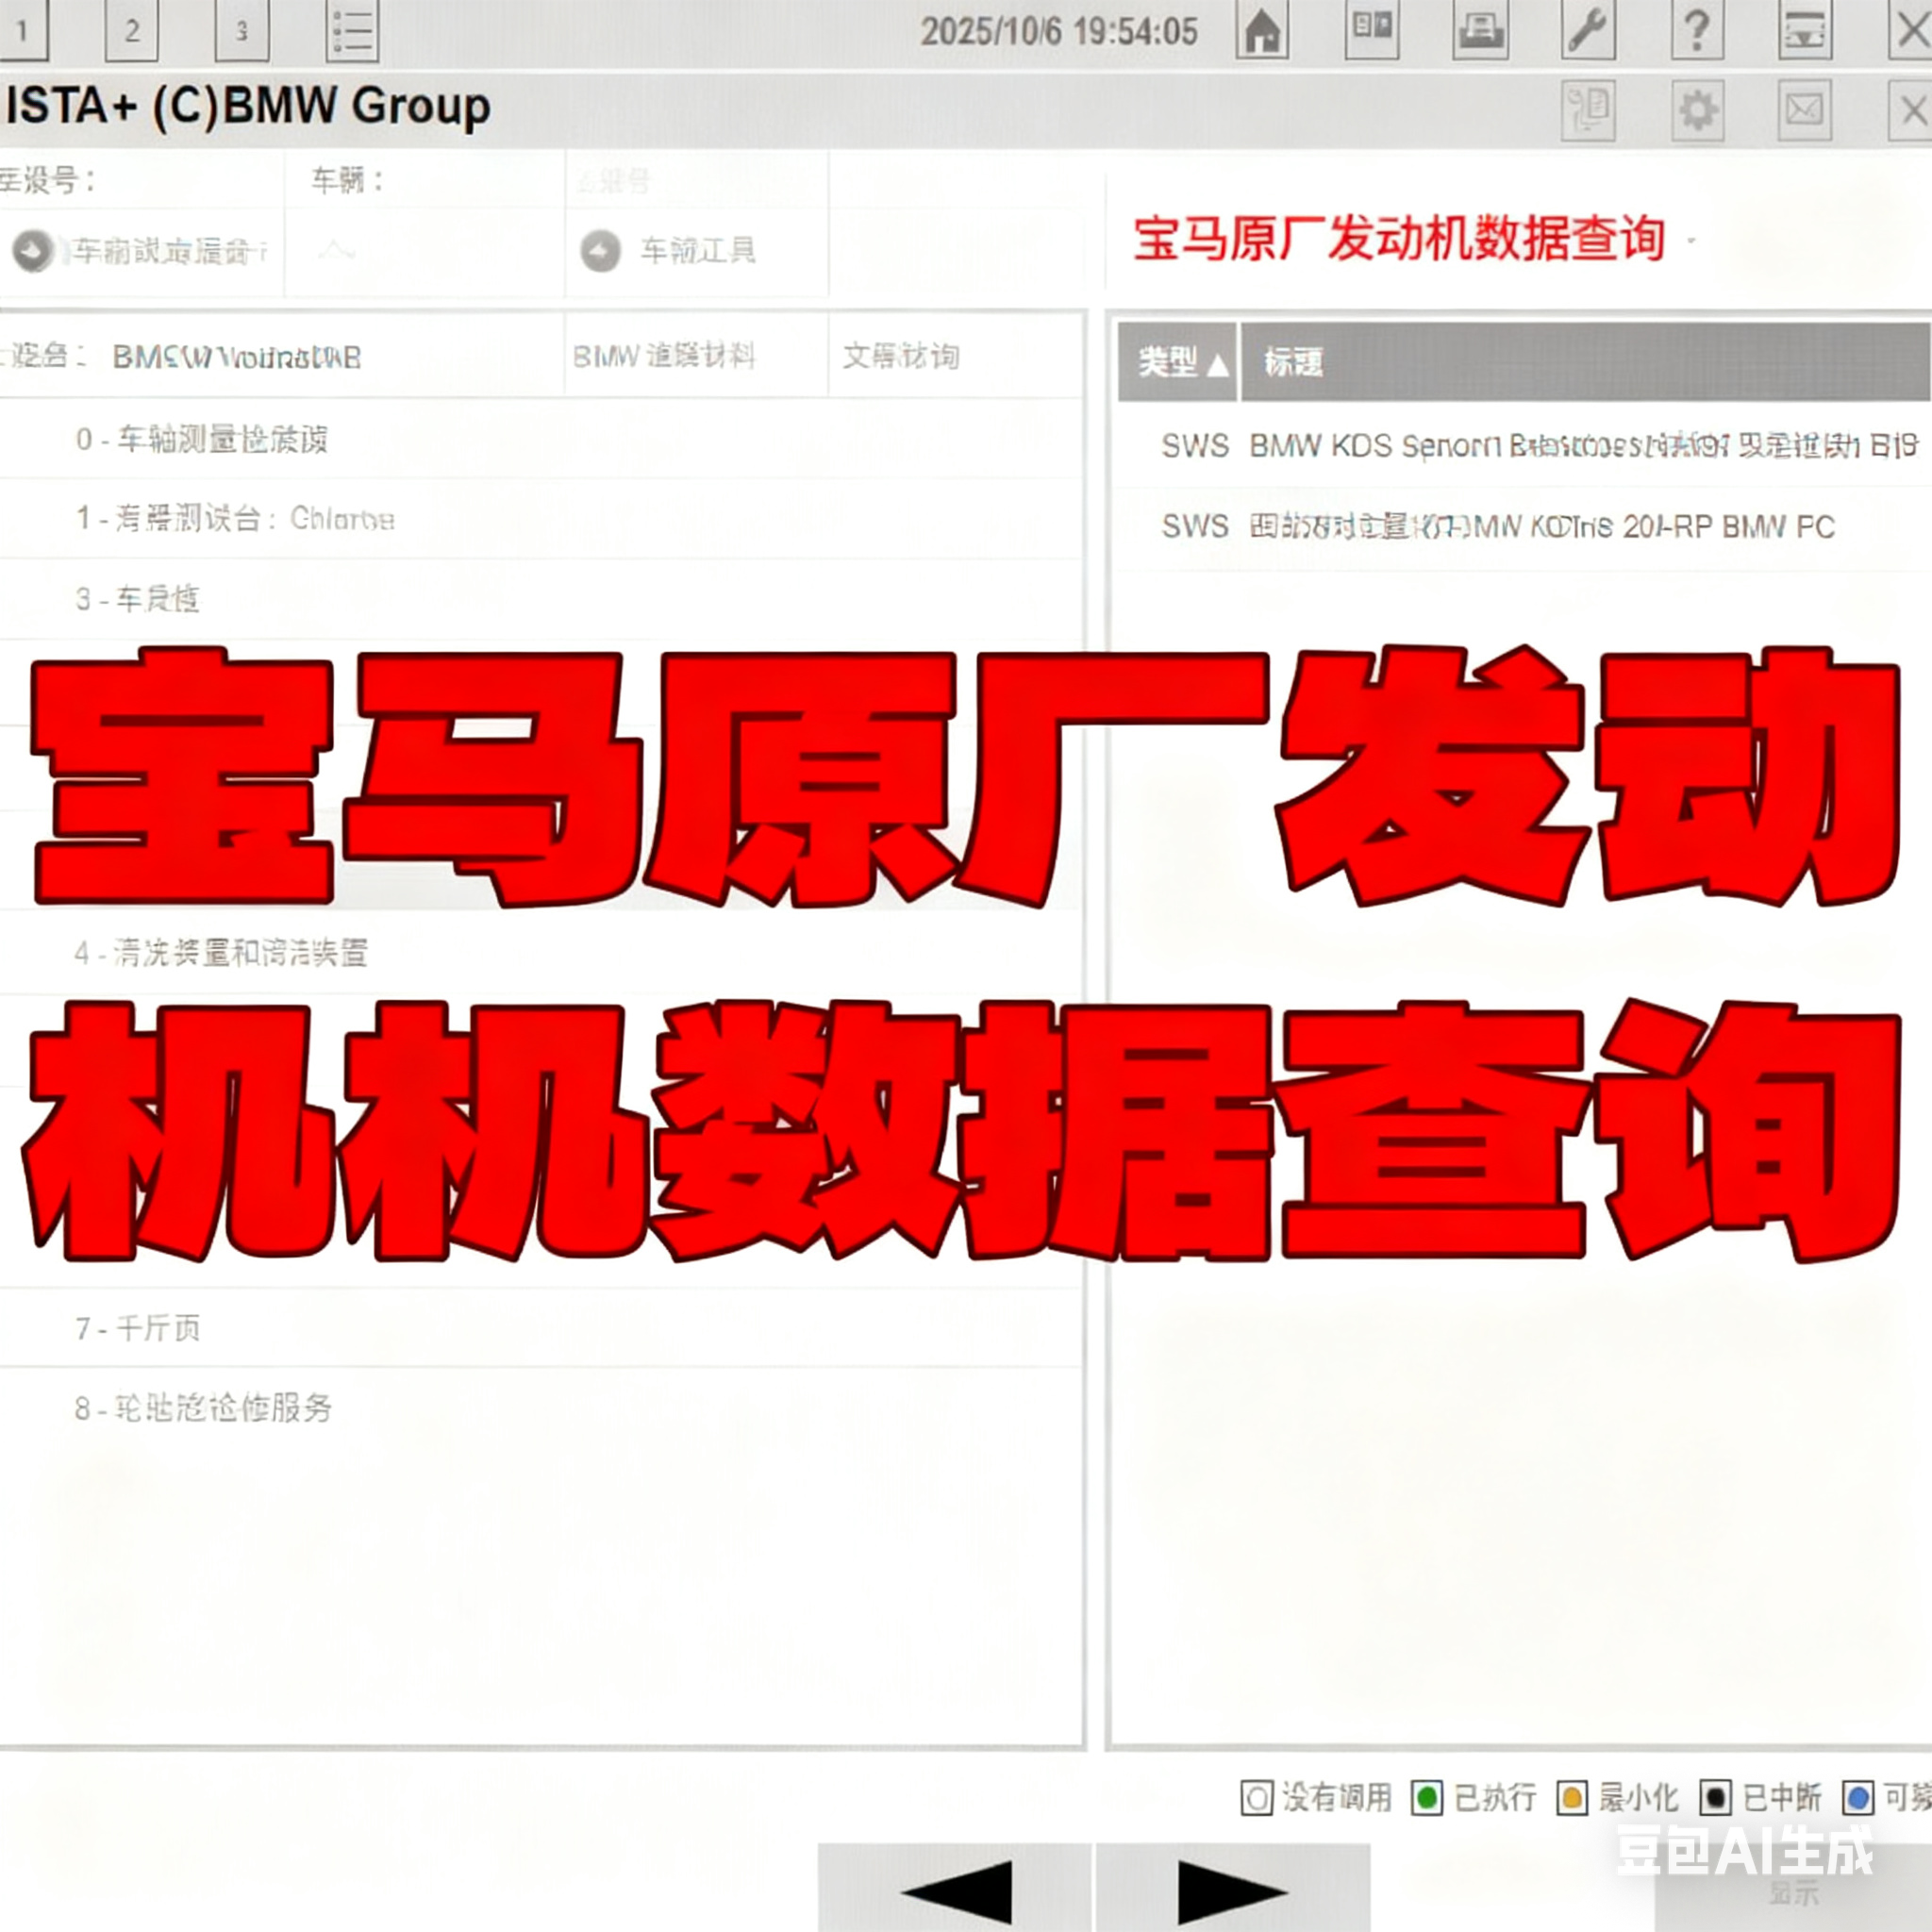
Task: Select the first radio option under 车设号
Action: point(33,251)
